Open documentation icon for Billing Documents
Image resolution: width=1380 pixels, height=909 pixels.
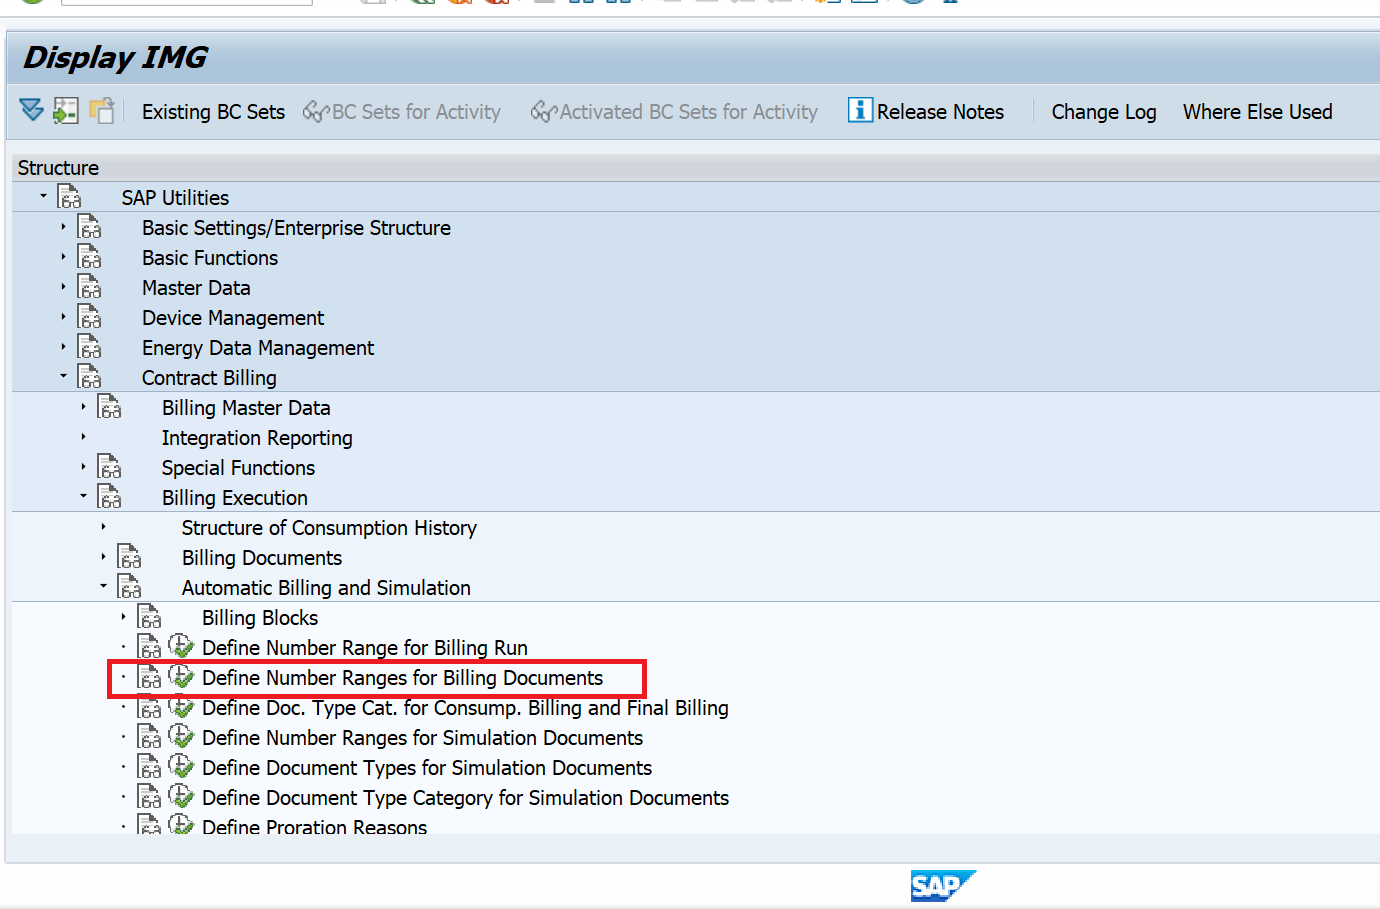129,557
